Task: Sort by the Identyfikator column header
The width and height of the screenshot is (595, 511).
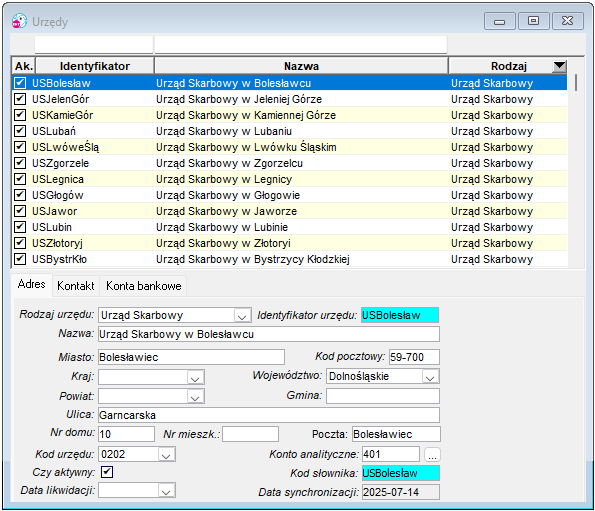Action: 94,66
